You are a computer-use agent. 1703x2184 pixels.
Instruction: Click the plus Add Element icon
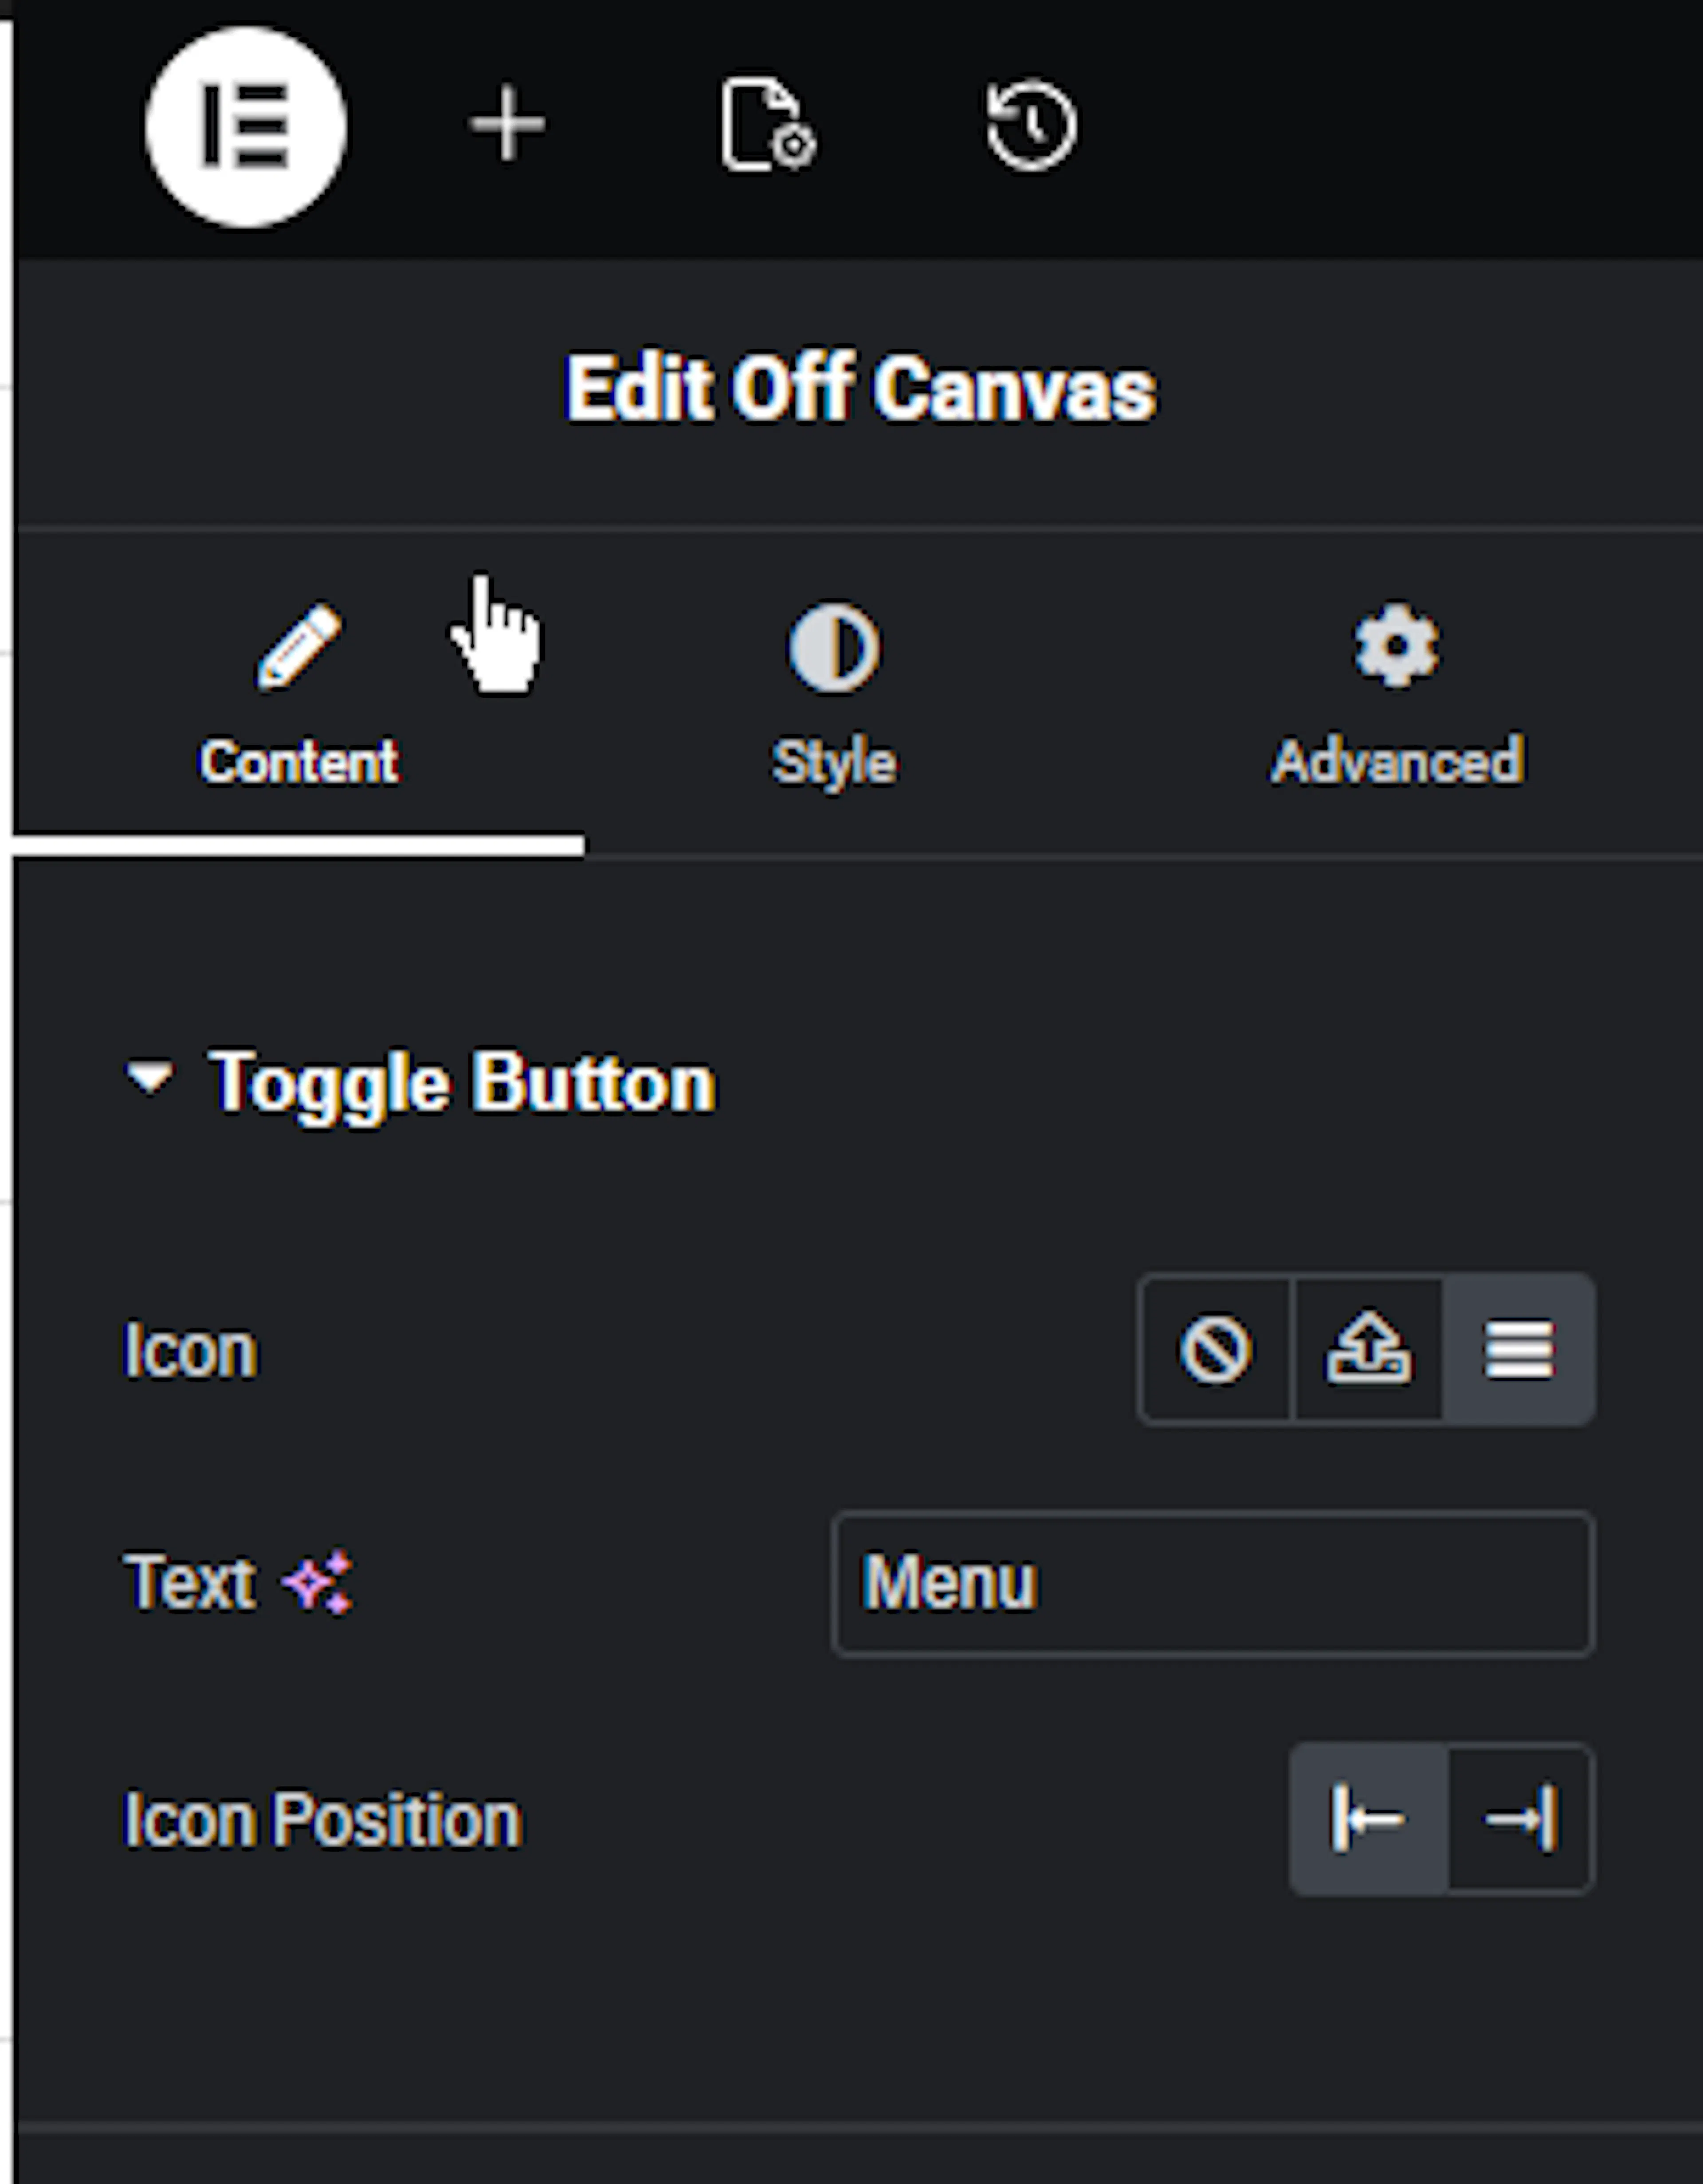pyautogui.click(x=508, y=124)
